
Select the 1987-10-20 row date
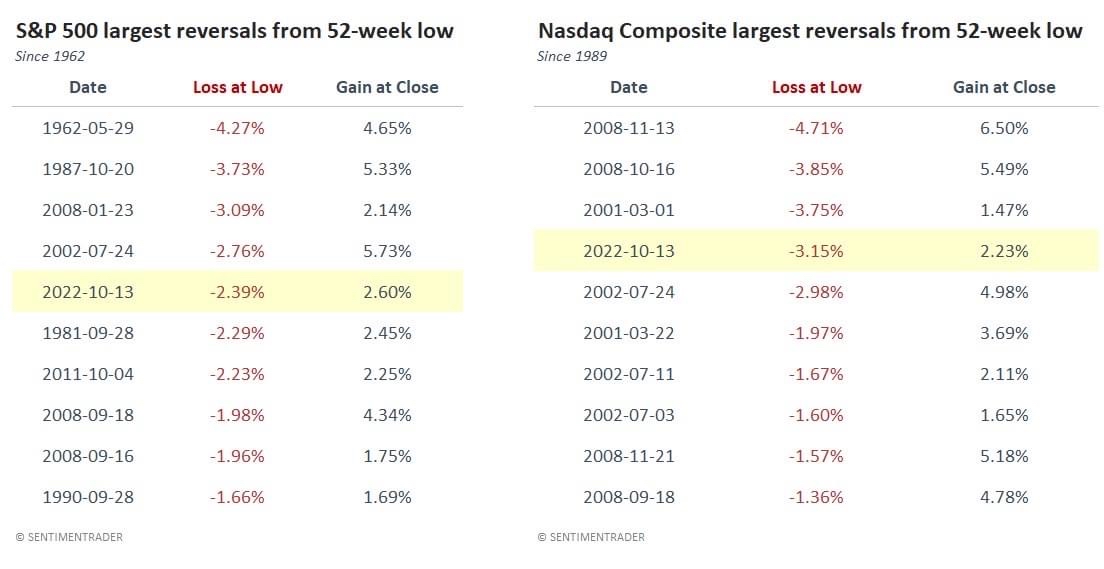pyautogui.click(x=88, y=169)
